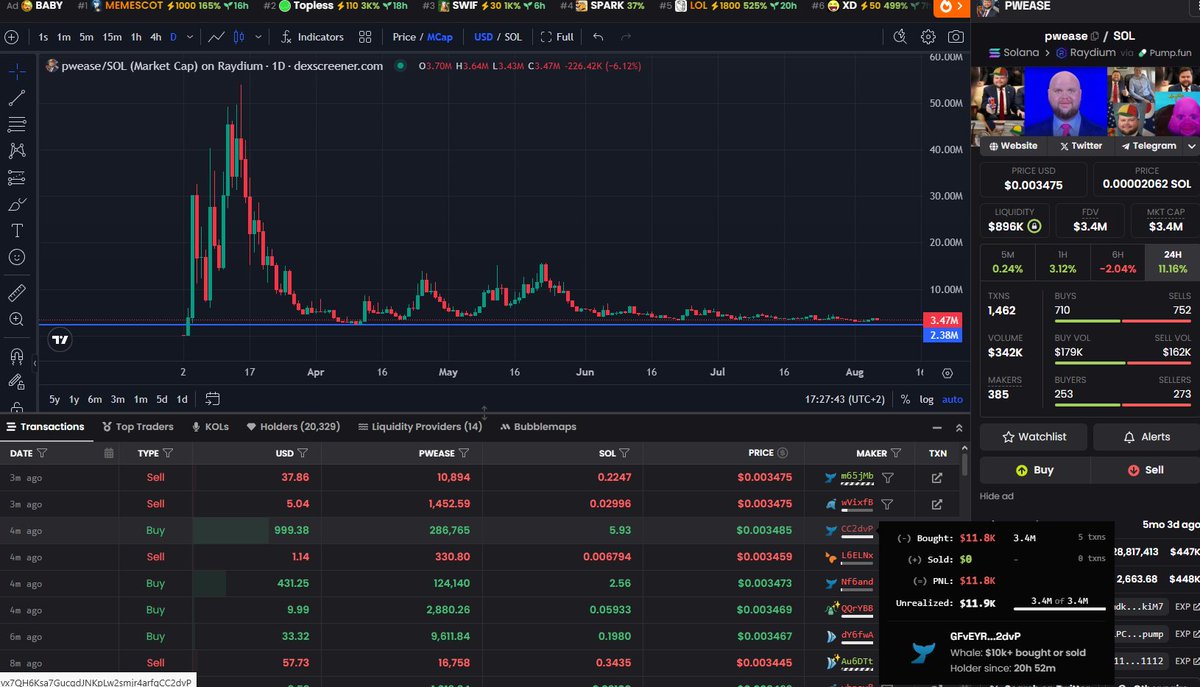Expand more social links chevron
The width and height of the screenshot is (1200, 687).
tap(1191, 146)
